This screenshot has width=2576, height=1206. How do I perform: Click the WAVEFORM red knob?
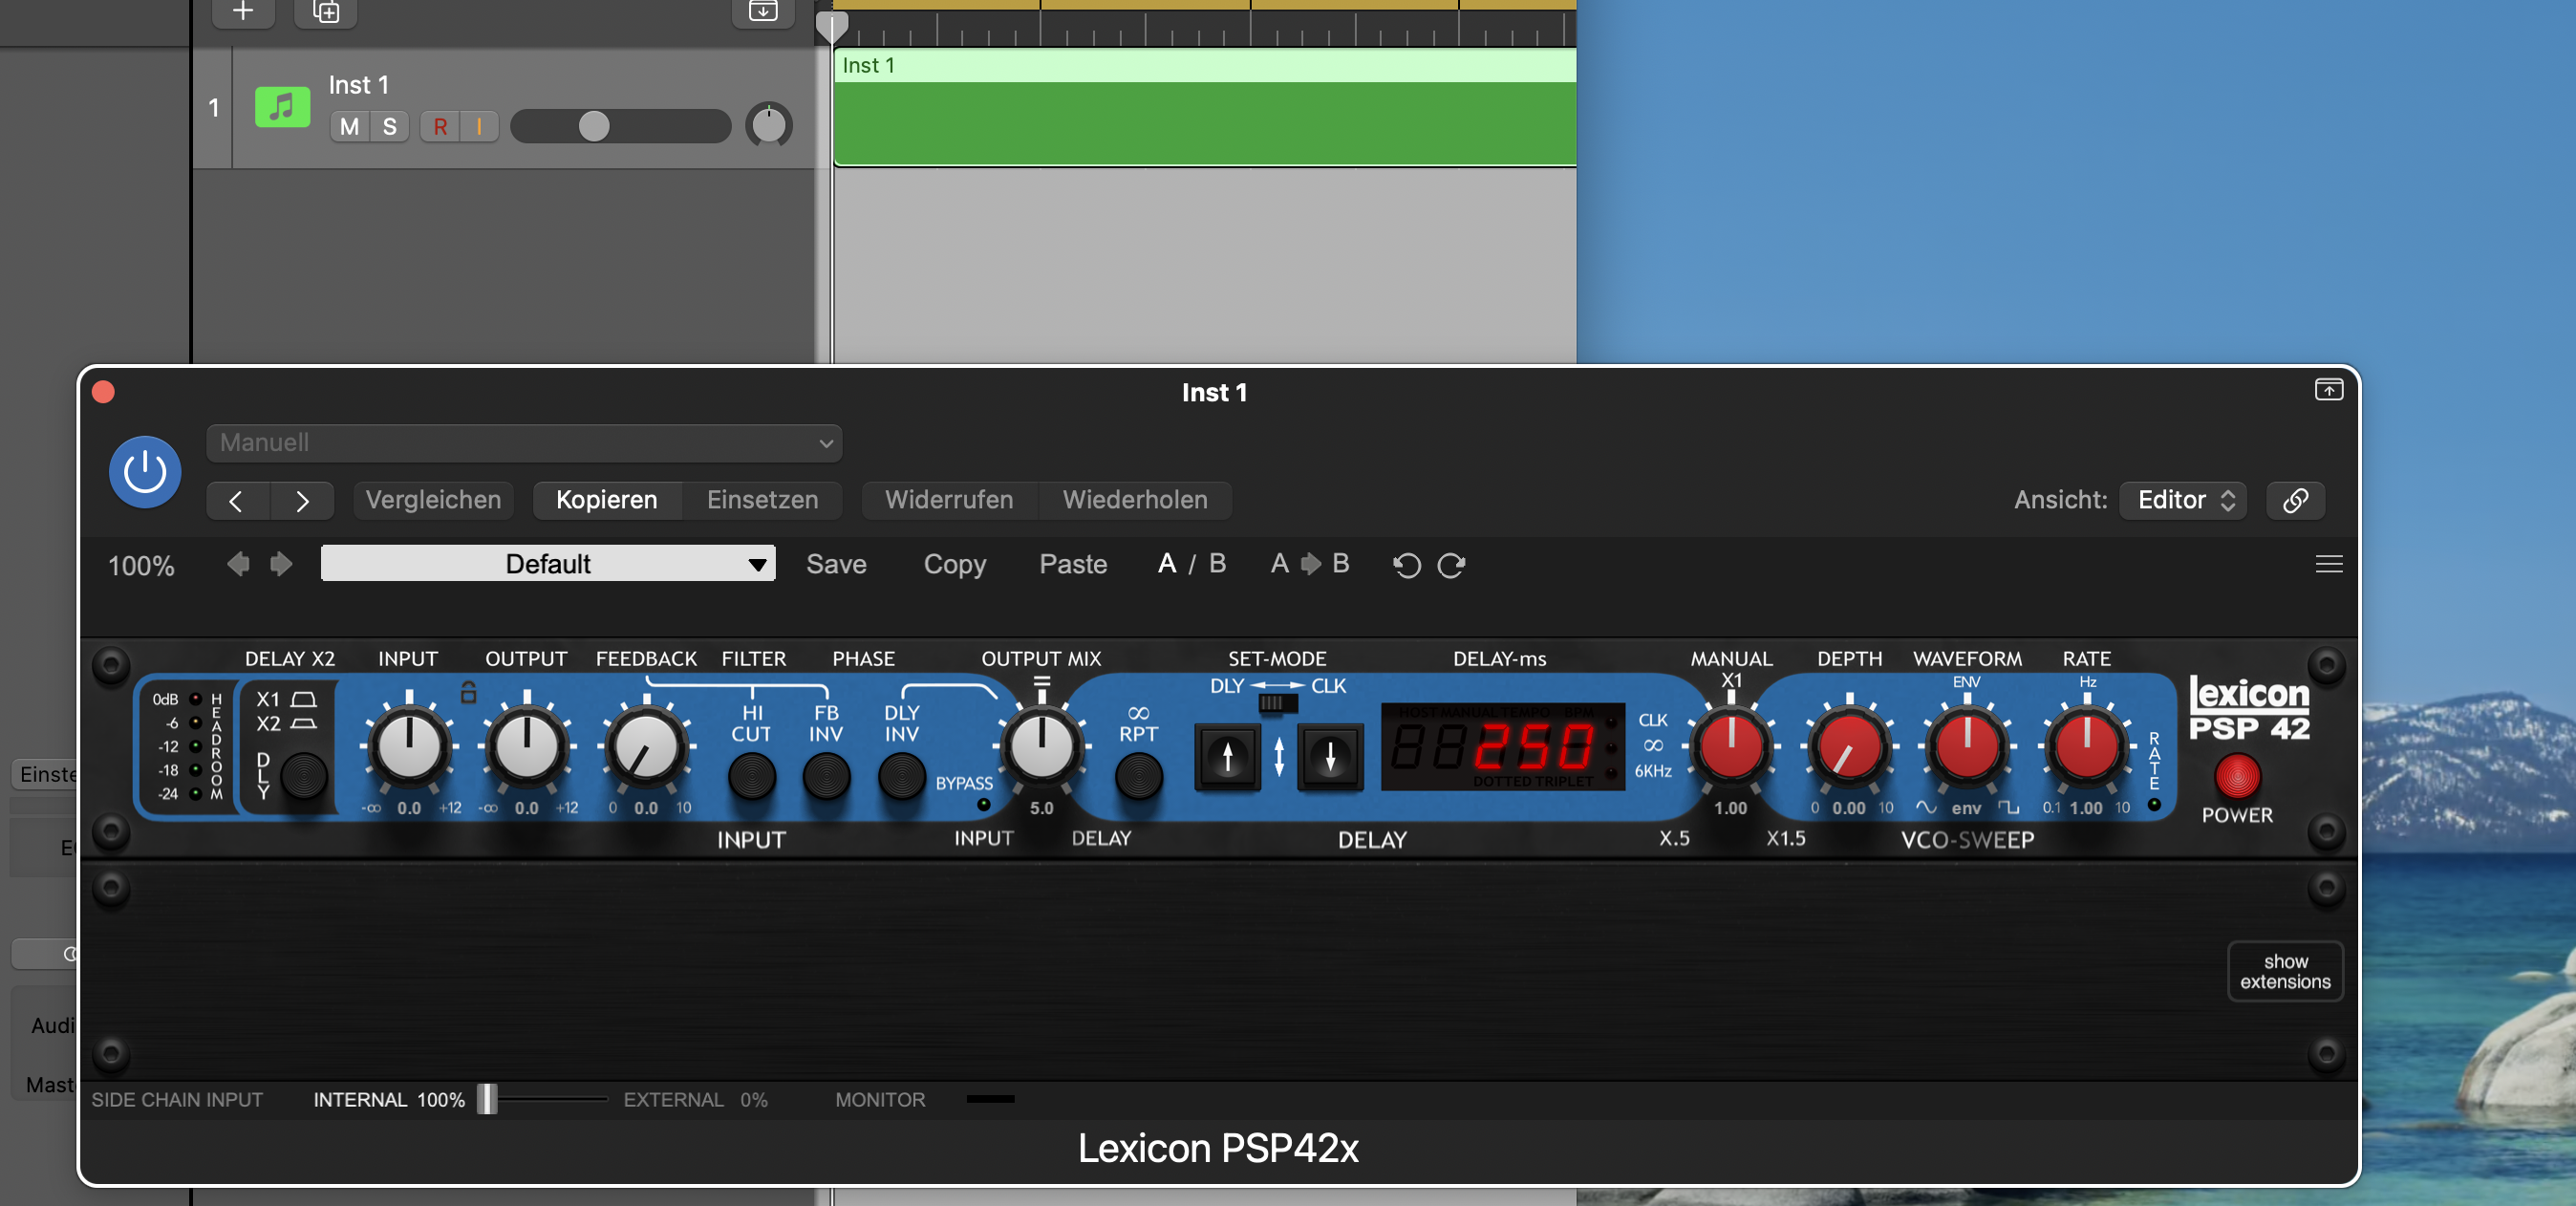click(x=1967, y=746)
